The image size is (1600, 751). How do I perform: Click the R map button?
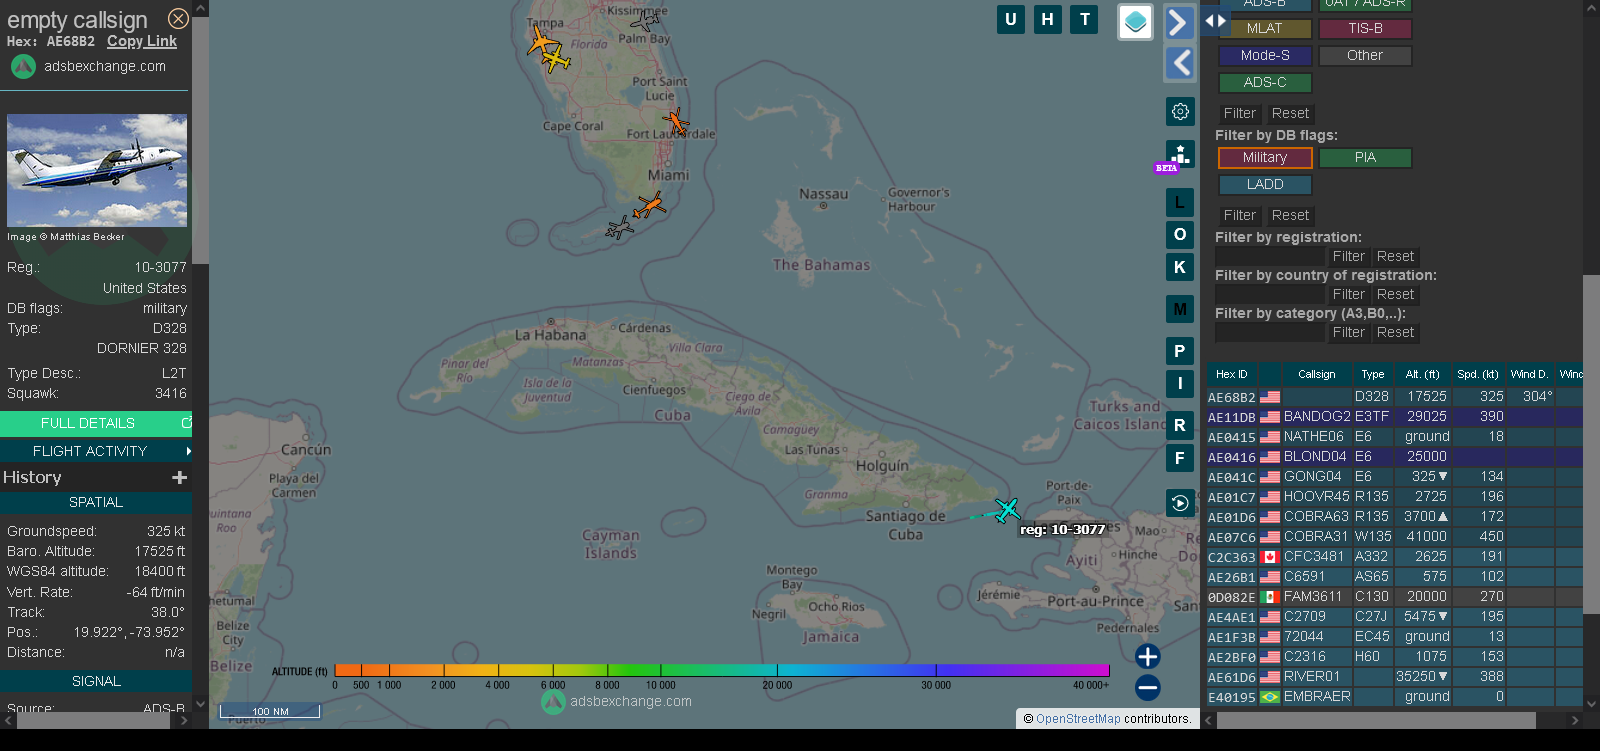pos(1180,425)
